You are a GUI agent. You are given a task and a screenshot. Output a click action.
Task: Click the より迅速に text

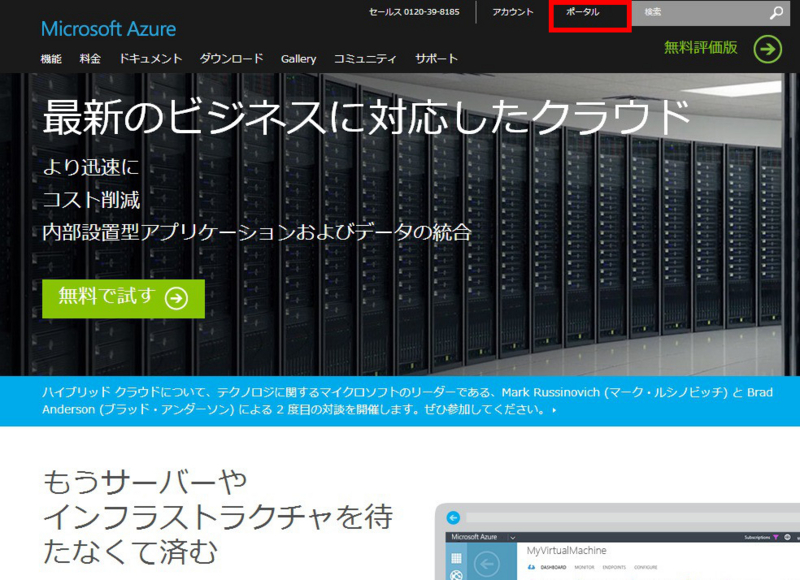pyautogui.click(x=91, y=167)
